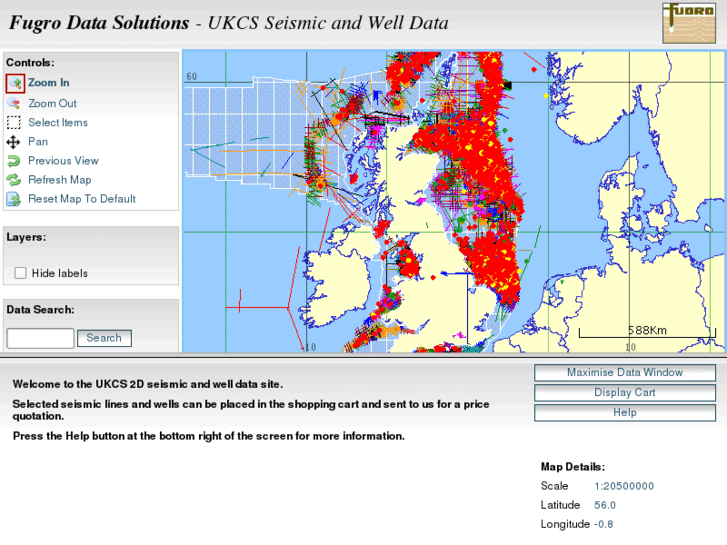Click the 60 latitude label on the map
The height and width of the screenshot is (545, 727).
point(191,77)
